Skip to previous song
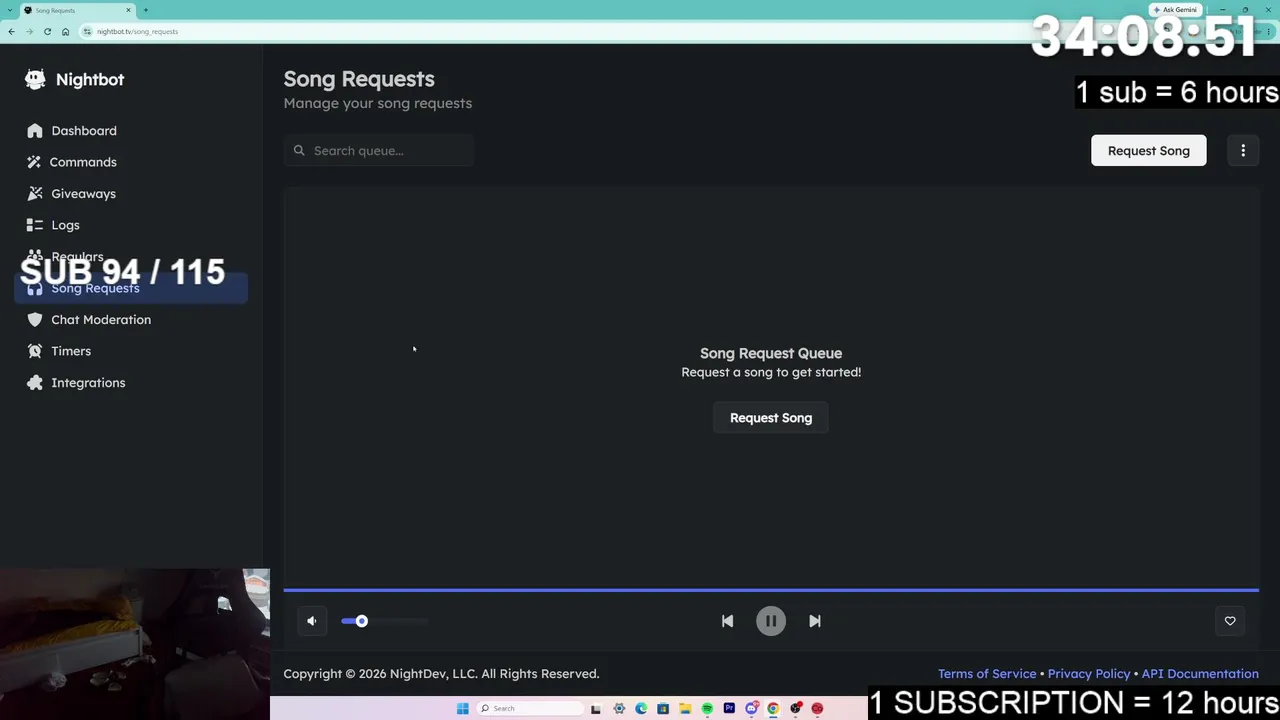The width and height of the screenshot is (1280, 720). pyautogui.click(x=727, y=621)
